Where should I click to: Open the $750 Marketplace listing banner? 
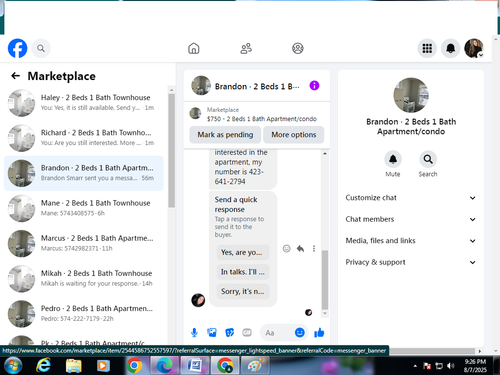pos(257,114)
